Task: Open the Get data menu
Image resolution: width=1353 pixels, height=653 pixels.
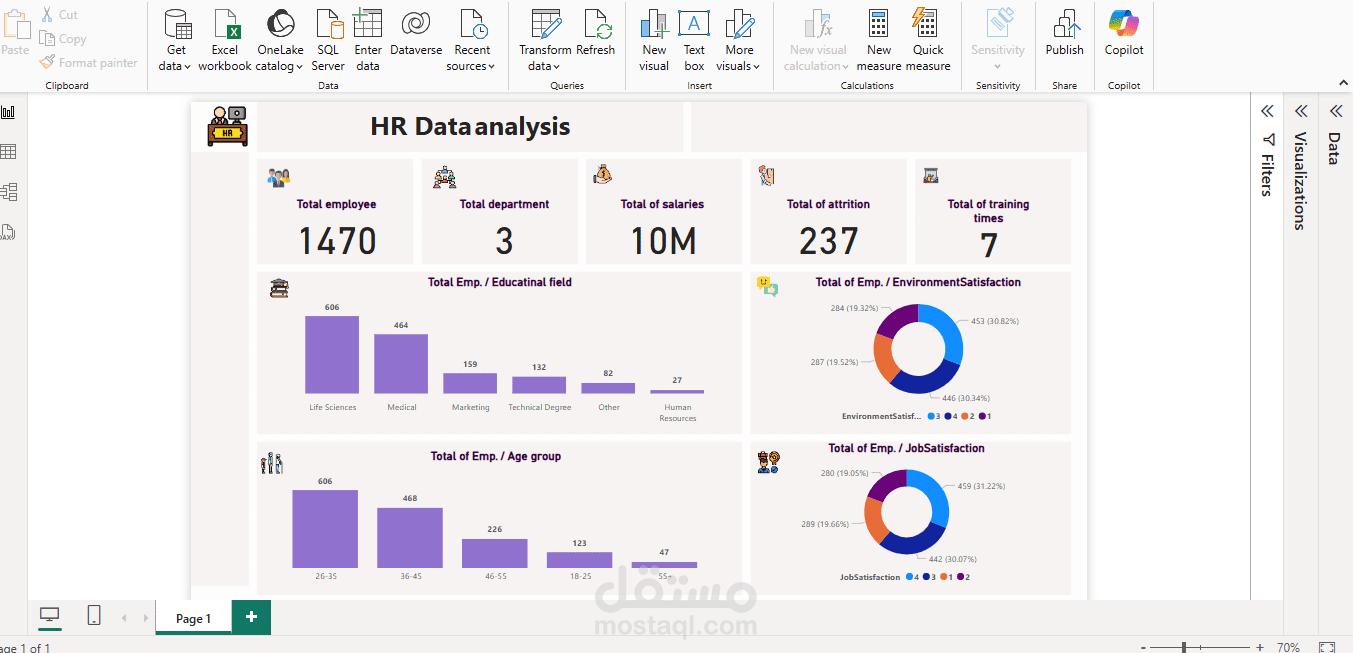Action: coord(177,40)
